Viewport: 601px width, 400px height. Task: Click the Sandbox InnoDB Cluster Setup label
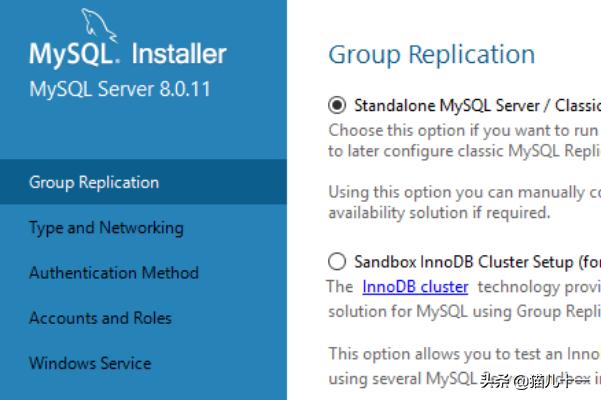(x=477, y=262)
